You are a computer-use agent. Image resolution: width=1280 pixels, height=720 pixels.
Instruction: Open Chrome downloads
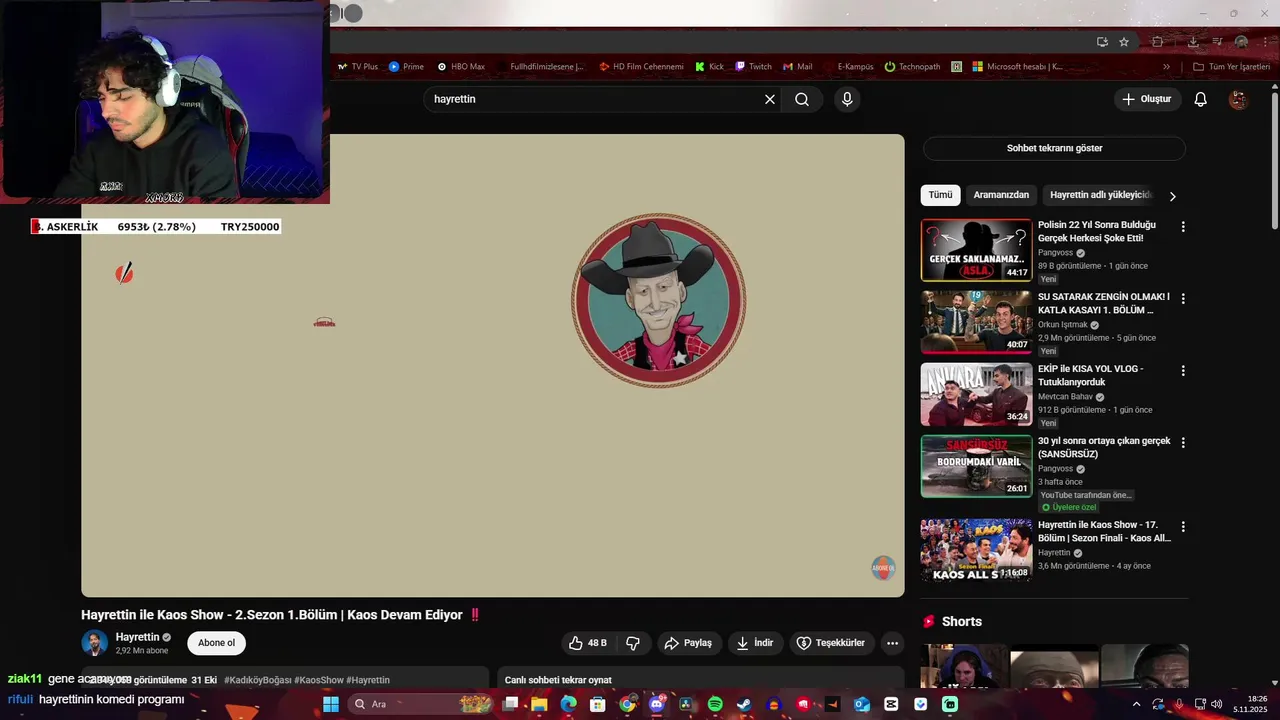click(1193, 42)
